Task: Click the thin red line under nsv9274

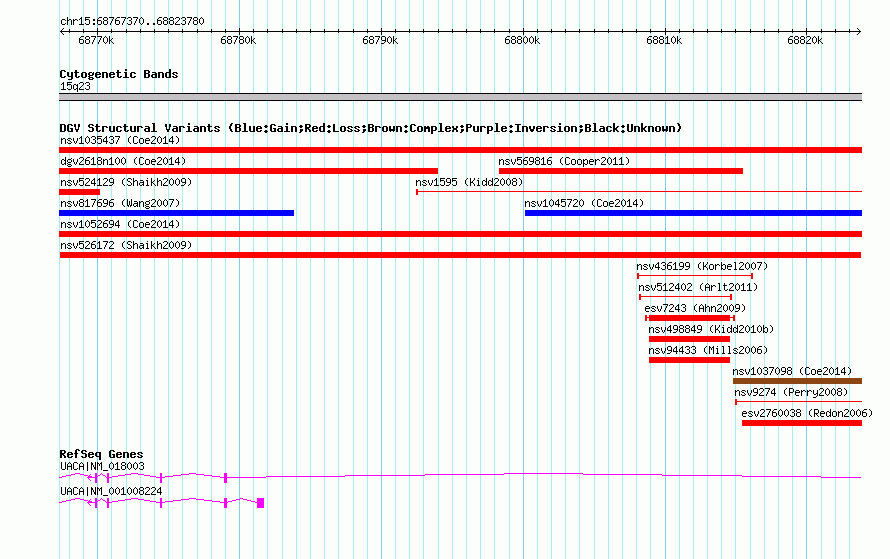Action: coord(799,402)
